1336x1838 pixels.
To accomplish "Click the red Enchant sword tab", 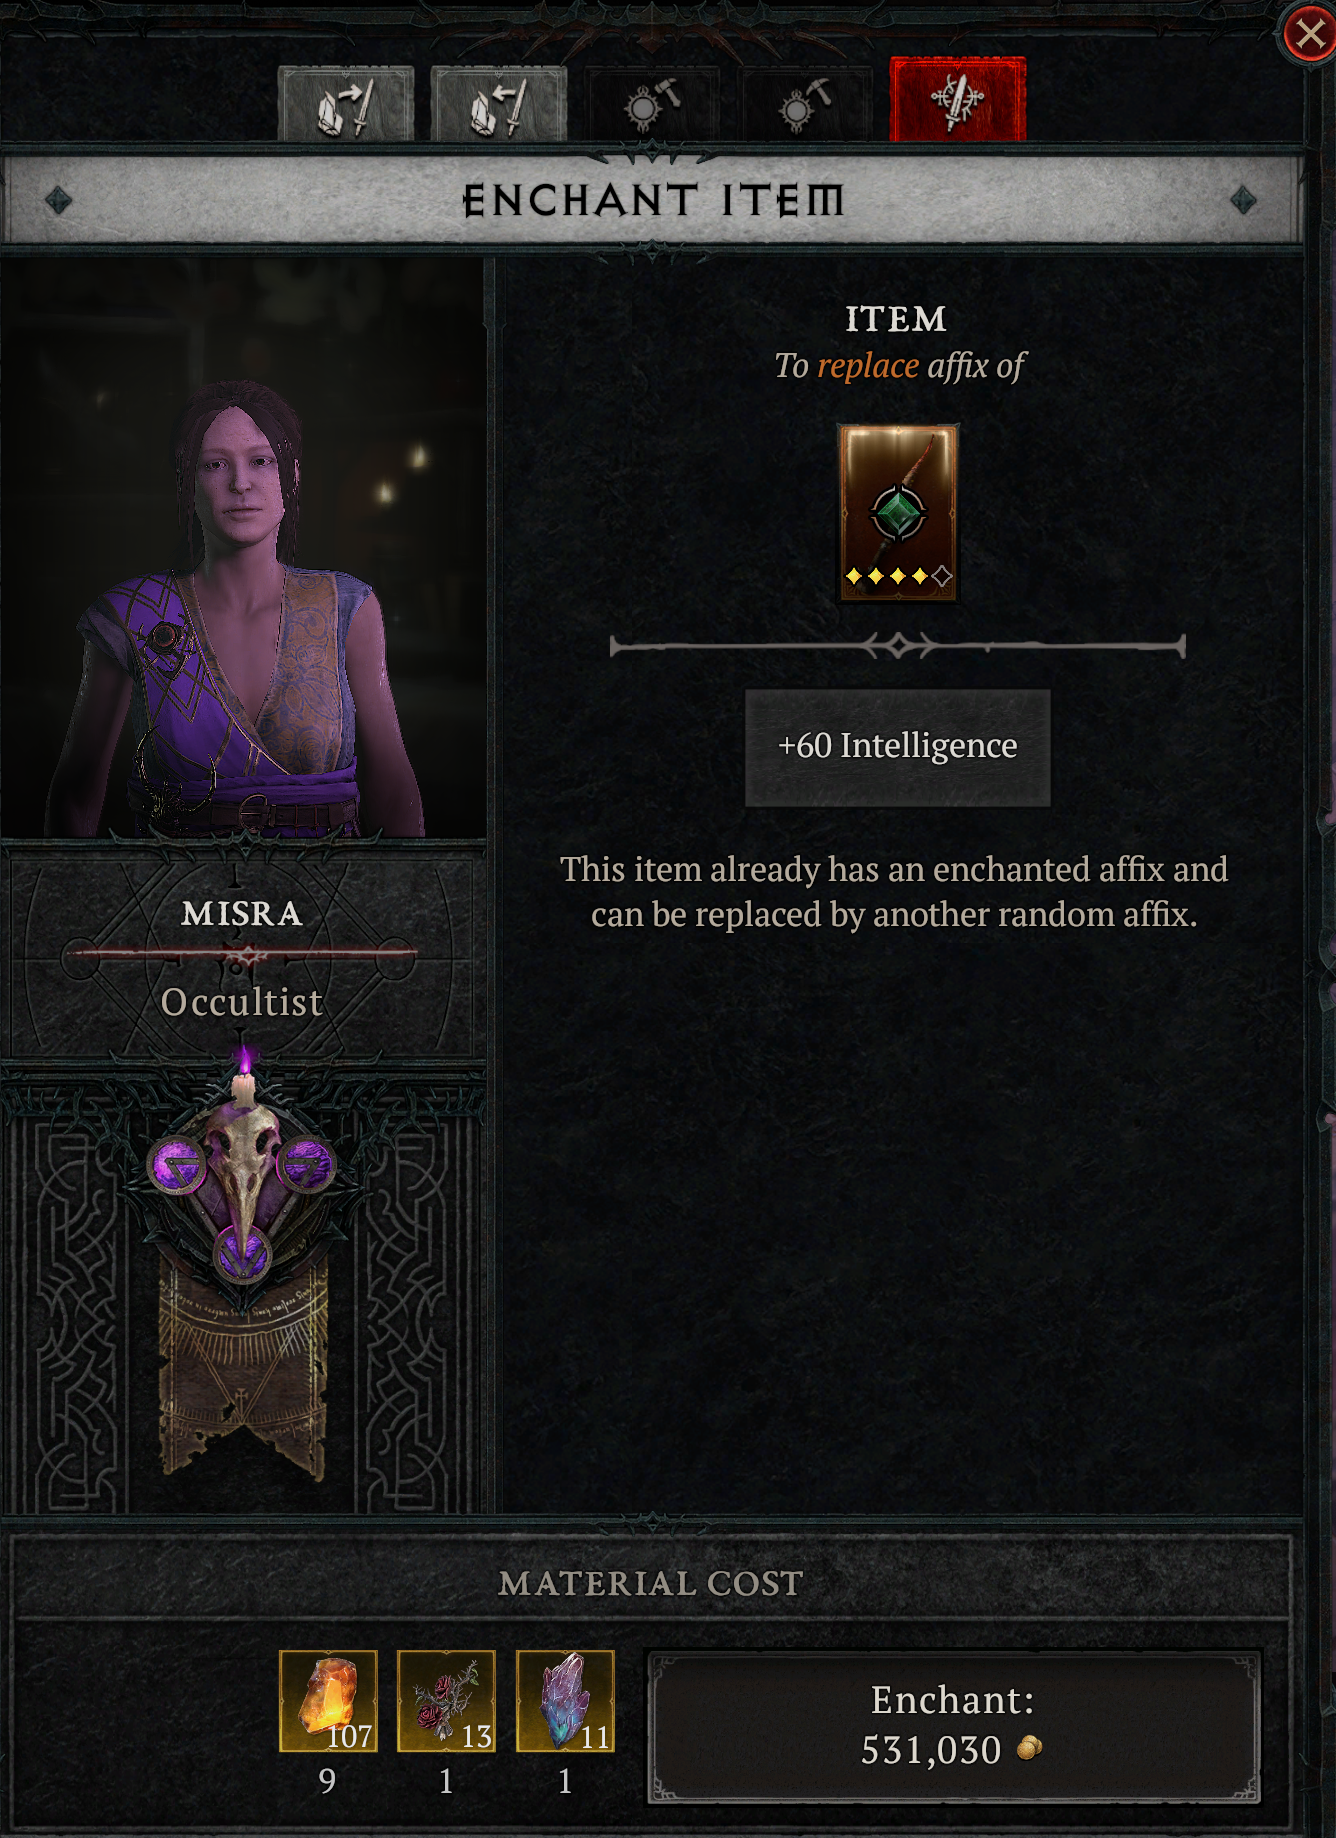I will pos(958,99).
